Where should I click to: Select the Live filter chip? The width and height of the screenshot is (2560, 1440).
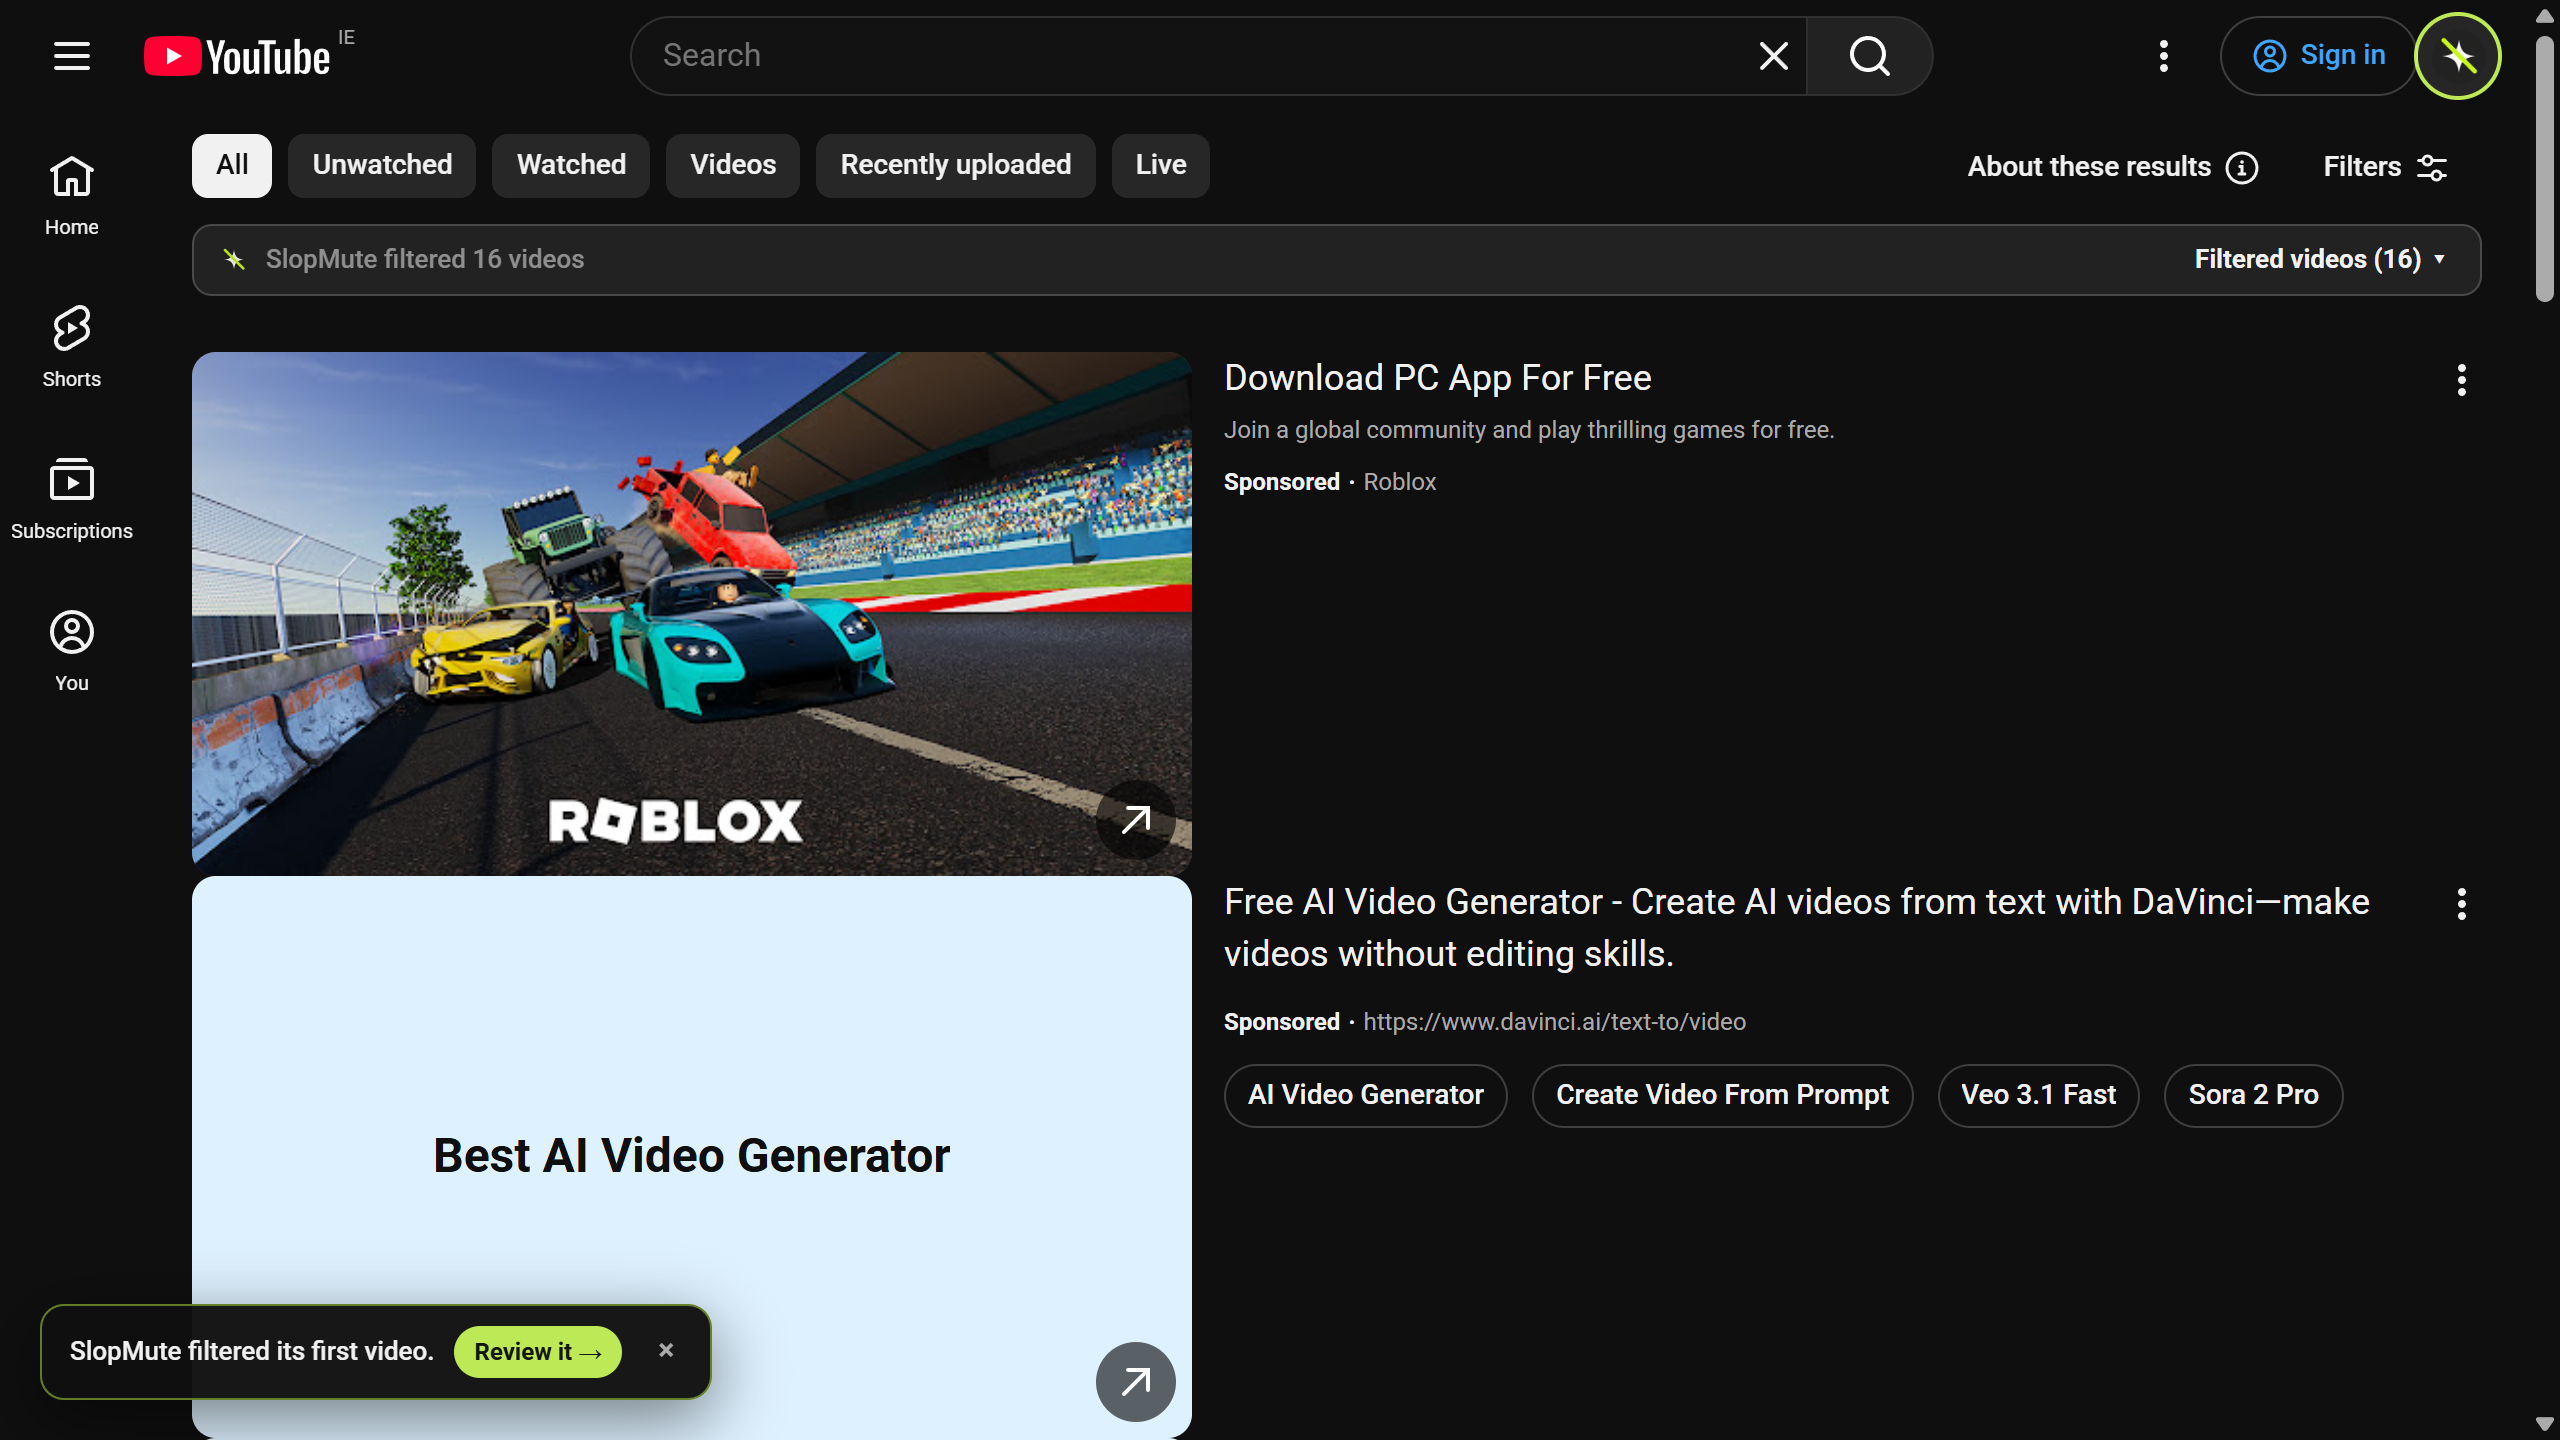(1161, 165)
